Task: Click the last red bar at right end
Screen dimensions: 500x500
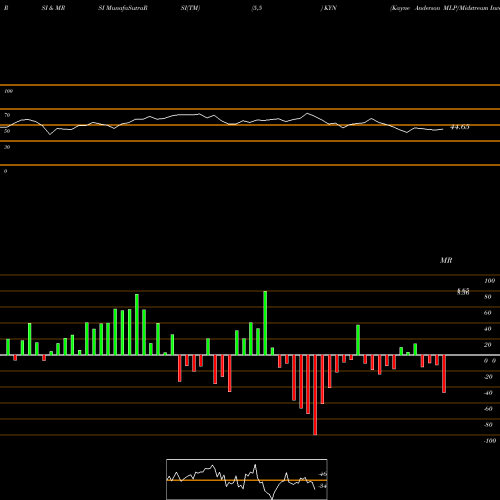Action: tap(444, 374)
